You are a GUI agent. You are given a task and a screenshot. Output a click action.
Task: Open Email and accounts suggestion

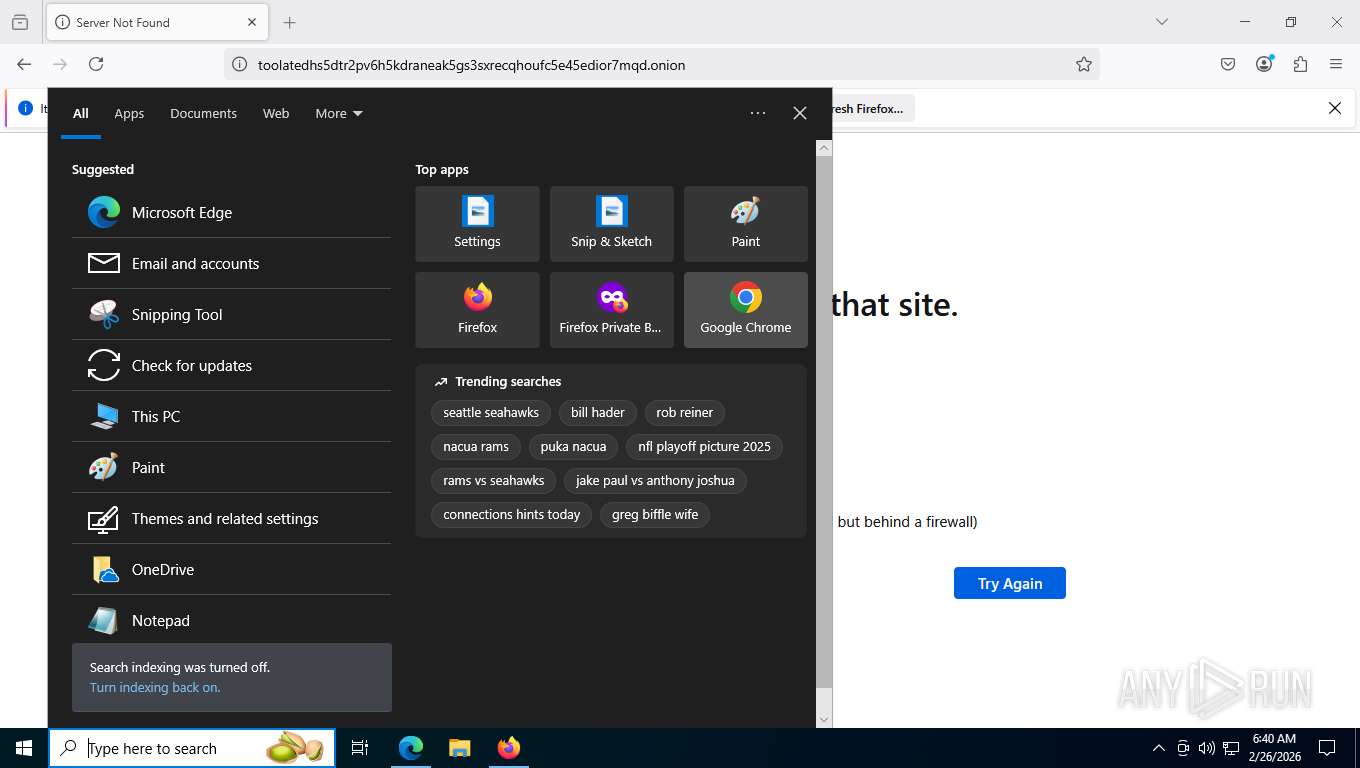pyautogui.click(x=231, y=263)
